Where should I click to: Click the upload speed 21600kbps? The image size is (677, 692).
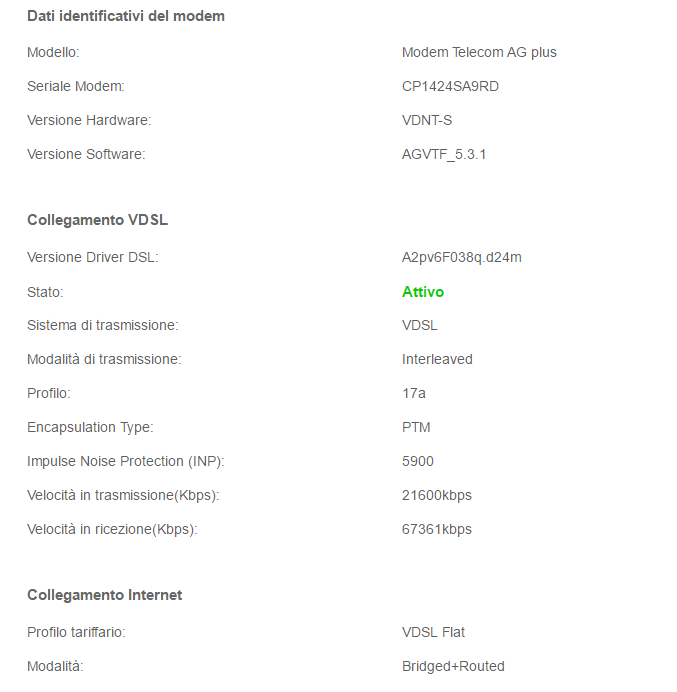pos(436,495)
